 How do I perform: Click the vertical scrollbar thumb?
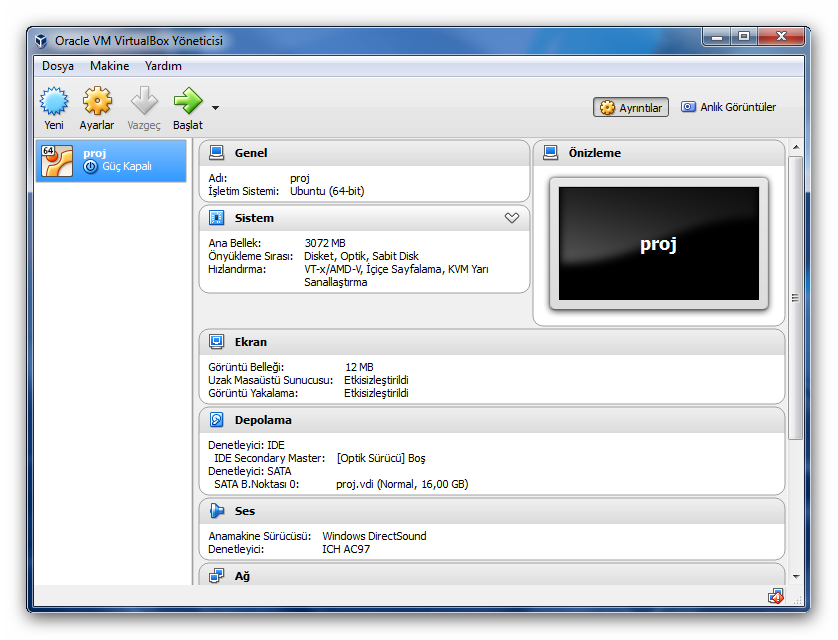pos(796,298)
